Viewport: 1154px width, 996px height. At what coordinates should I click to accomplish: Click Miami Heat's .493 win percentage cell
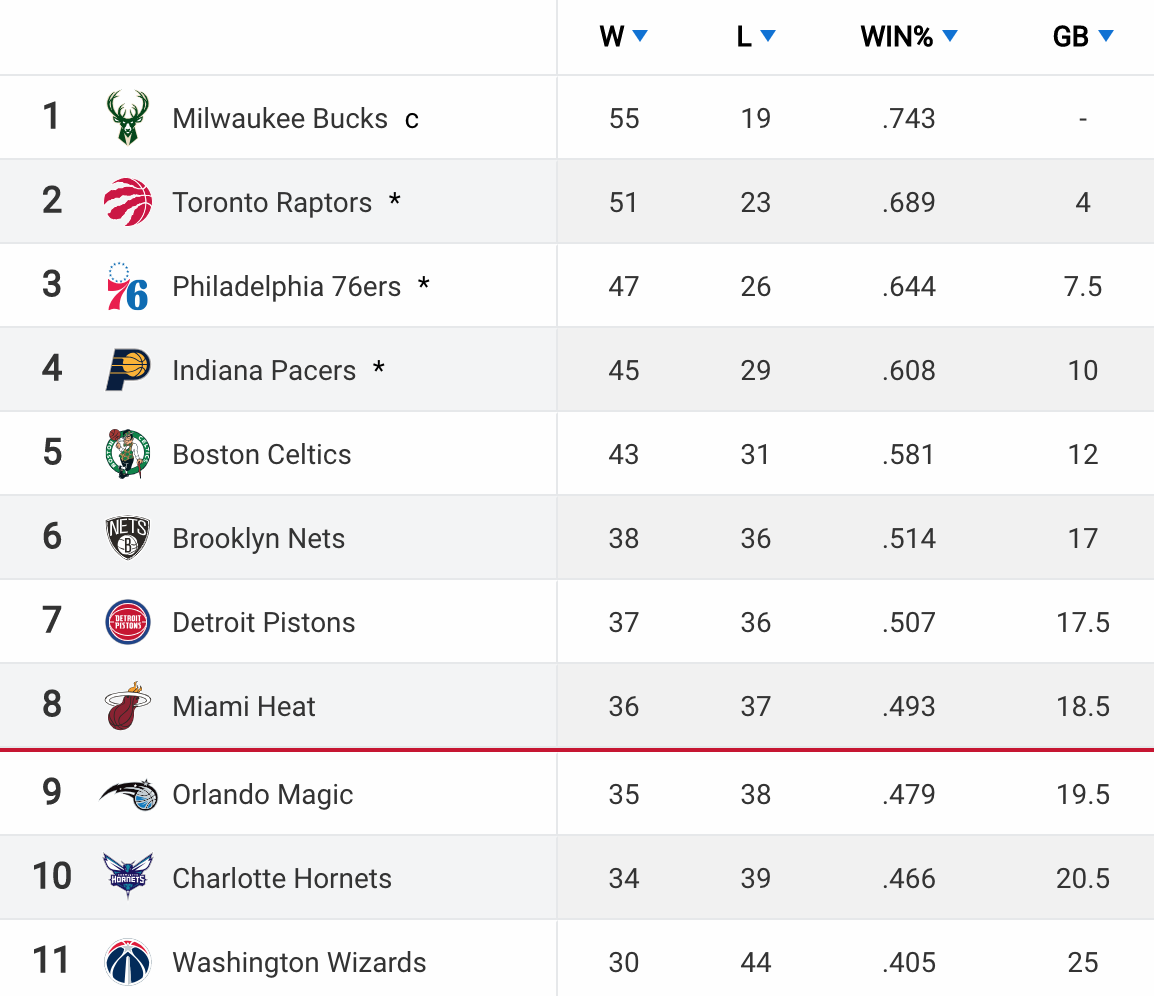(x=909, y=706)
